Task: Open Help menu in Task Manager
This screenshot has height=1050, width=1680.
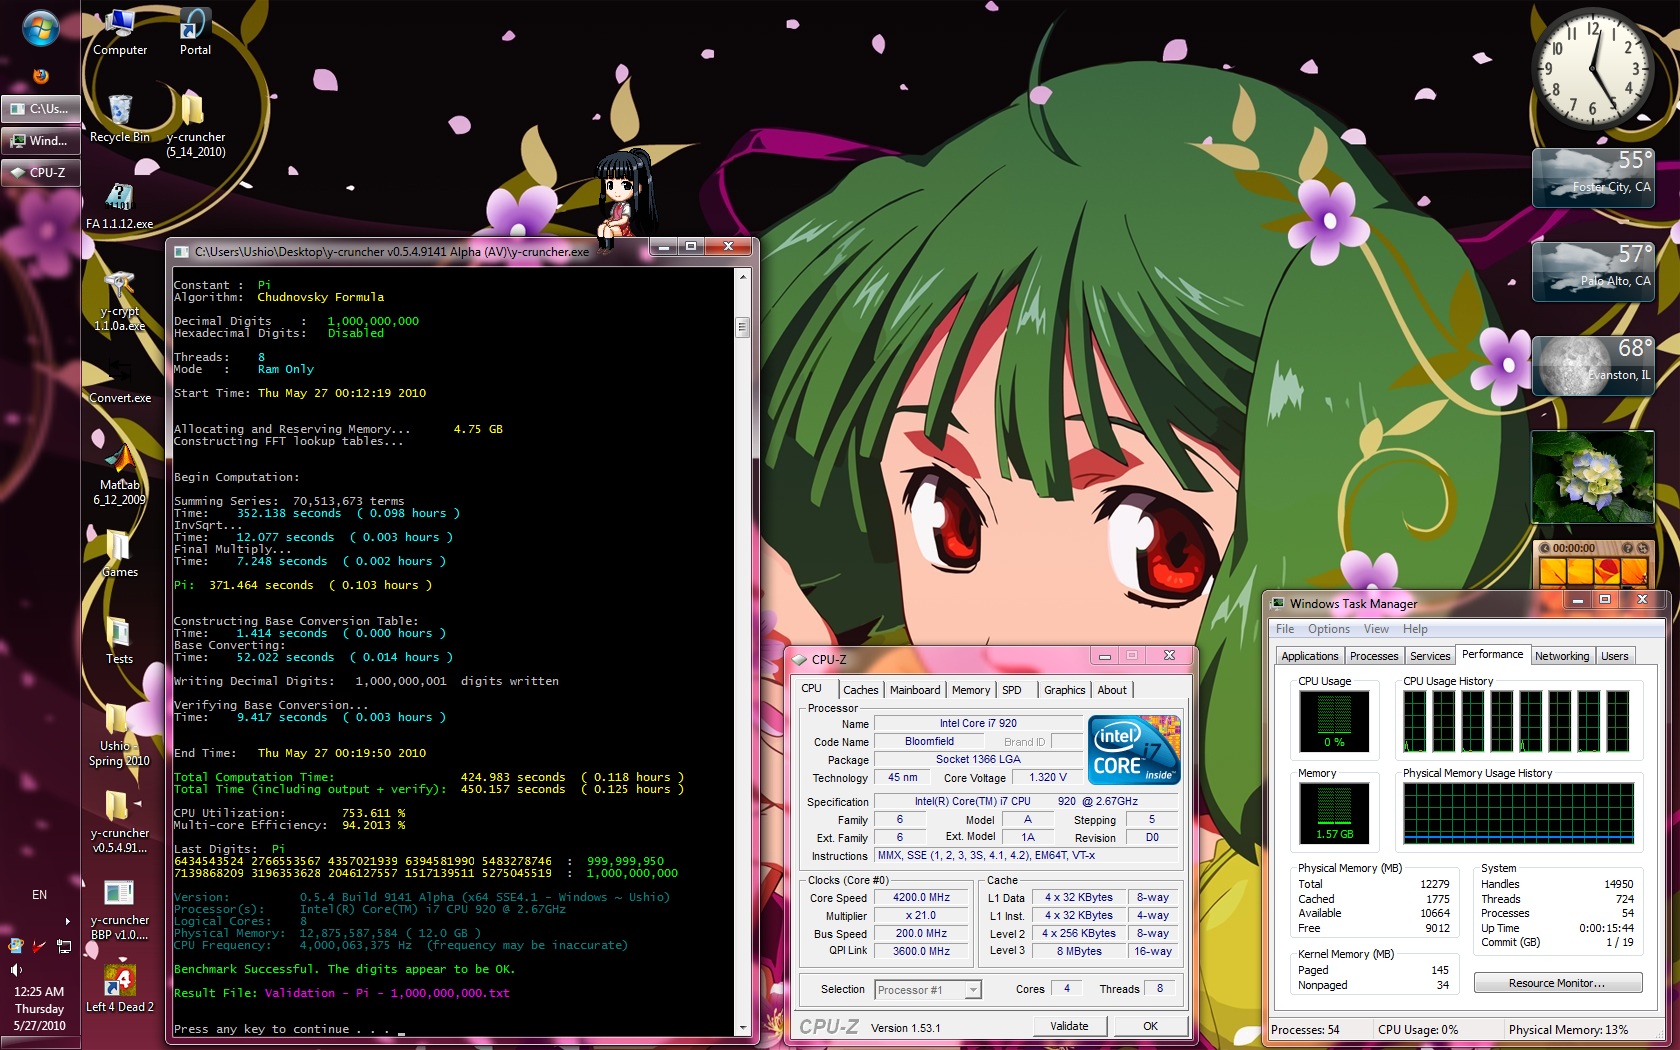Action: point(1415,629)
